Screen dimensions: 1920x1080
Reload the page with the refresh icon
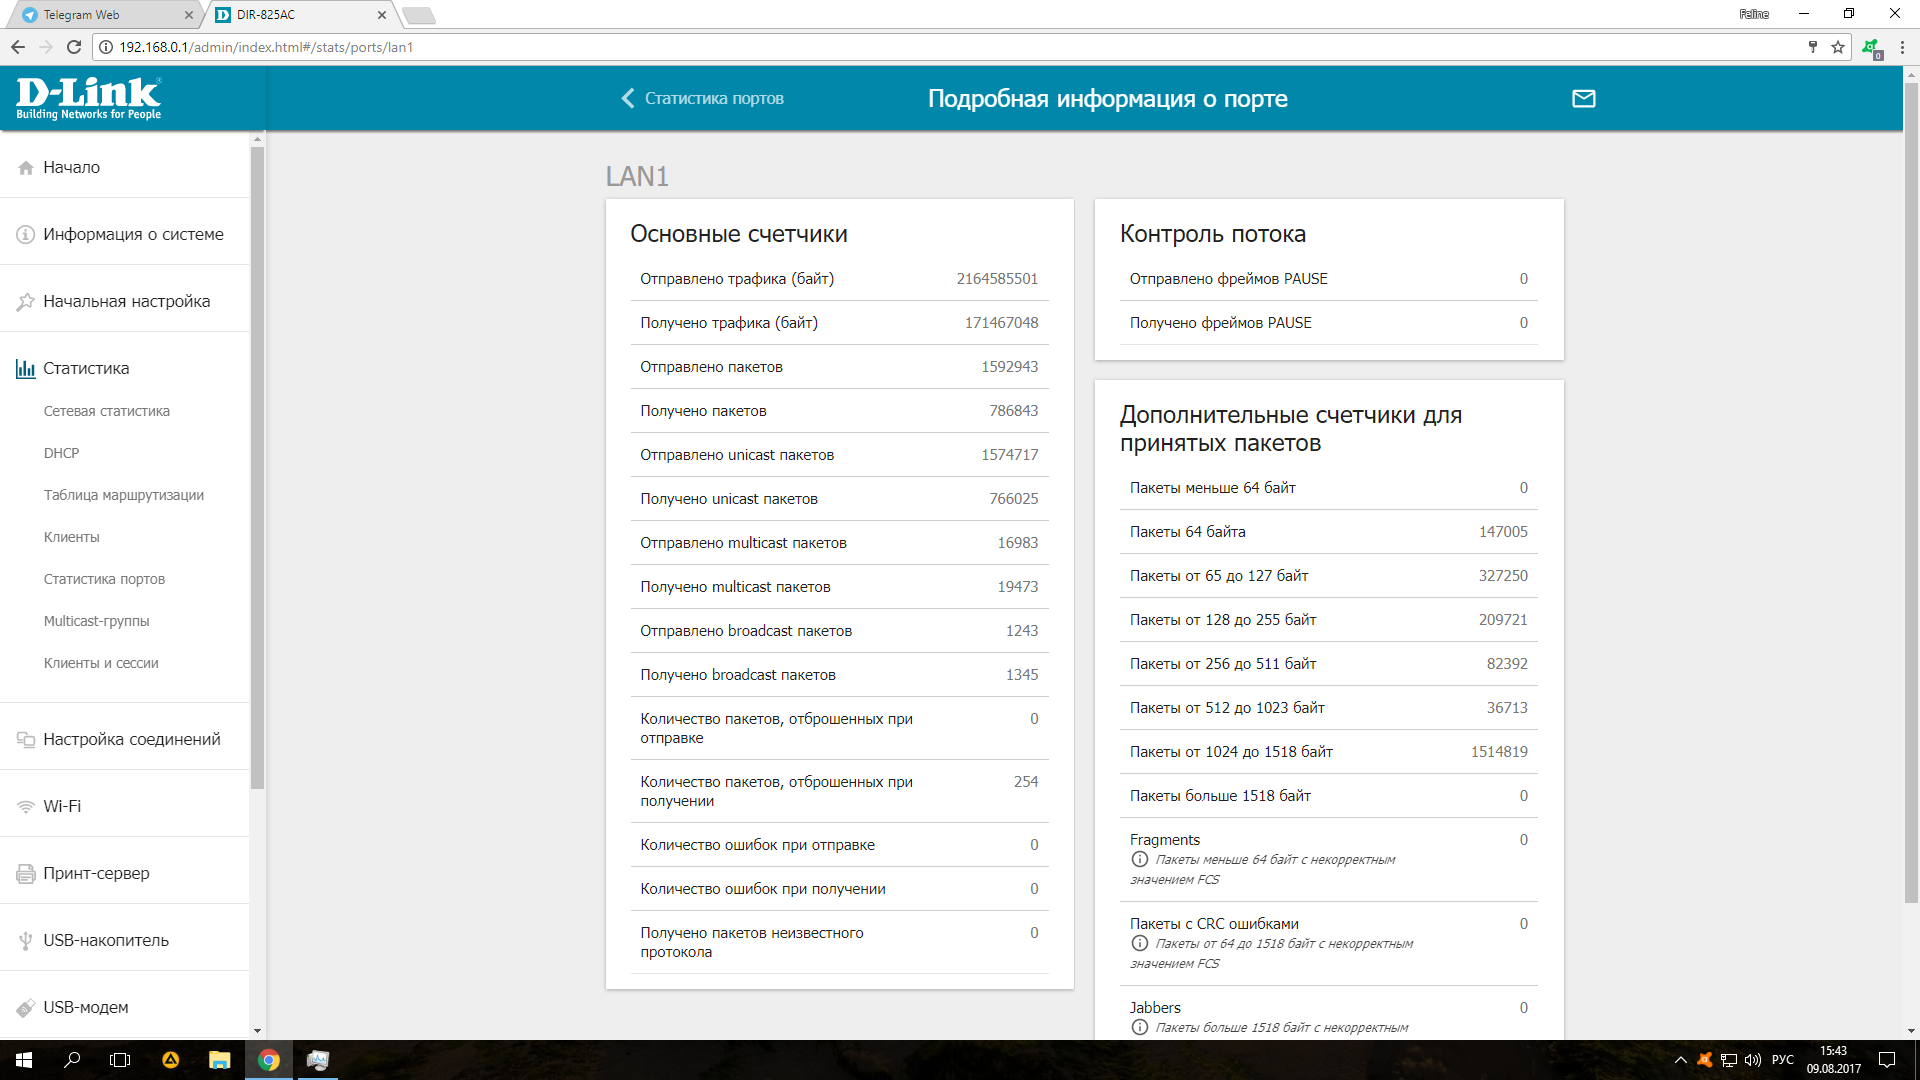point(73,47)
